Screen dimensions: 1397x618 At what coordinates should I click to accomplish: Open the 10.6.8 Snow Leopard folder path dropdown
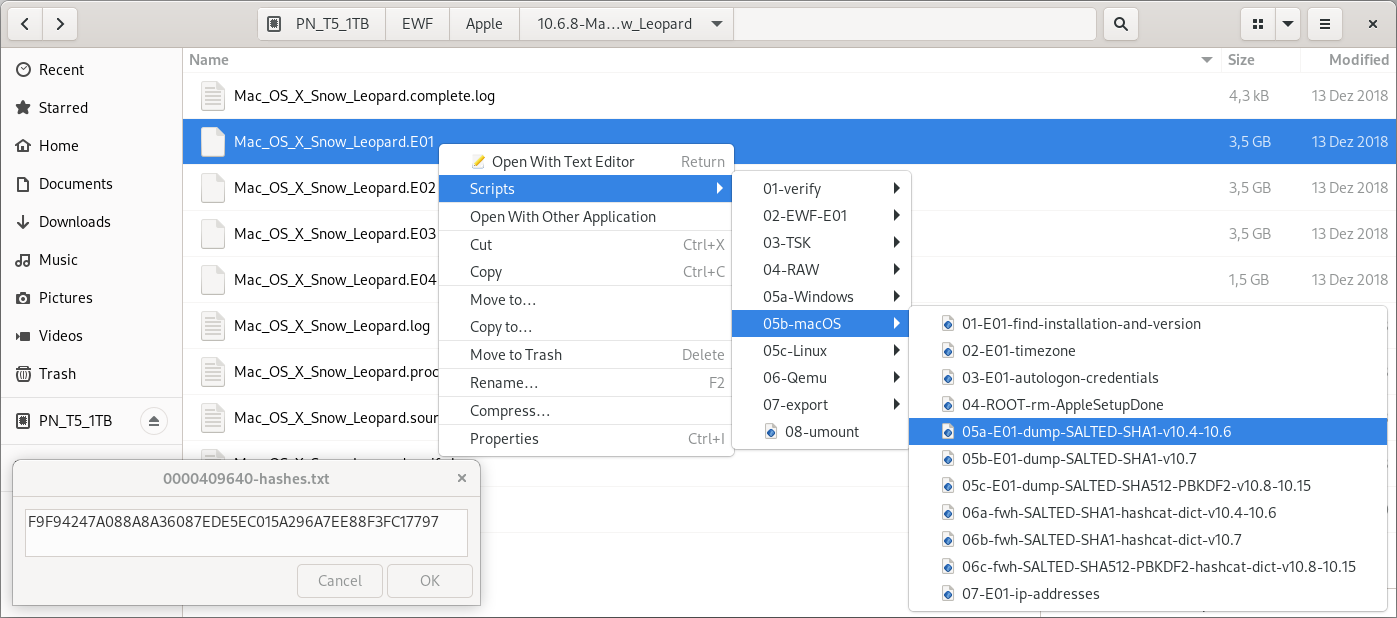[627, 24]
